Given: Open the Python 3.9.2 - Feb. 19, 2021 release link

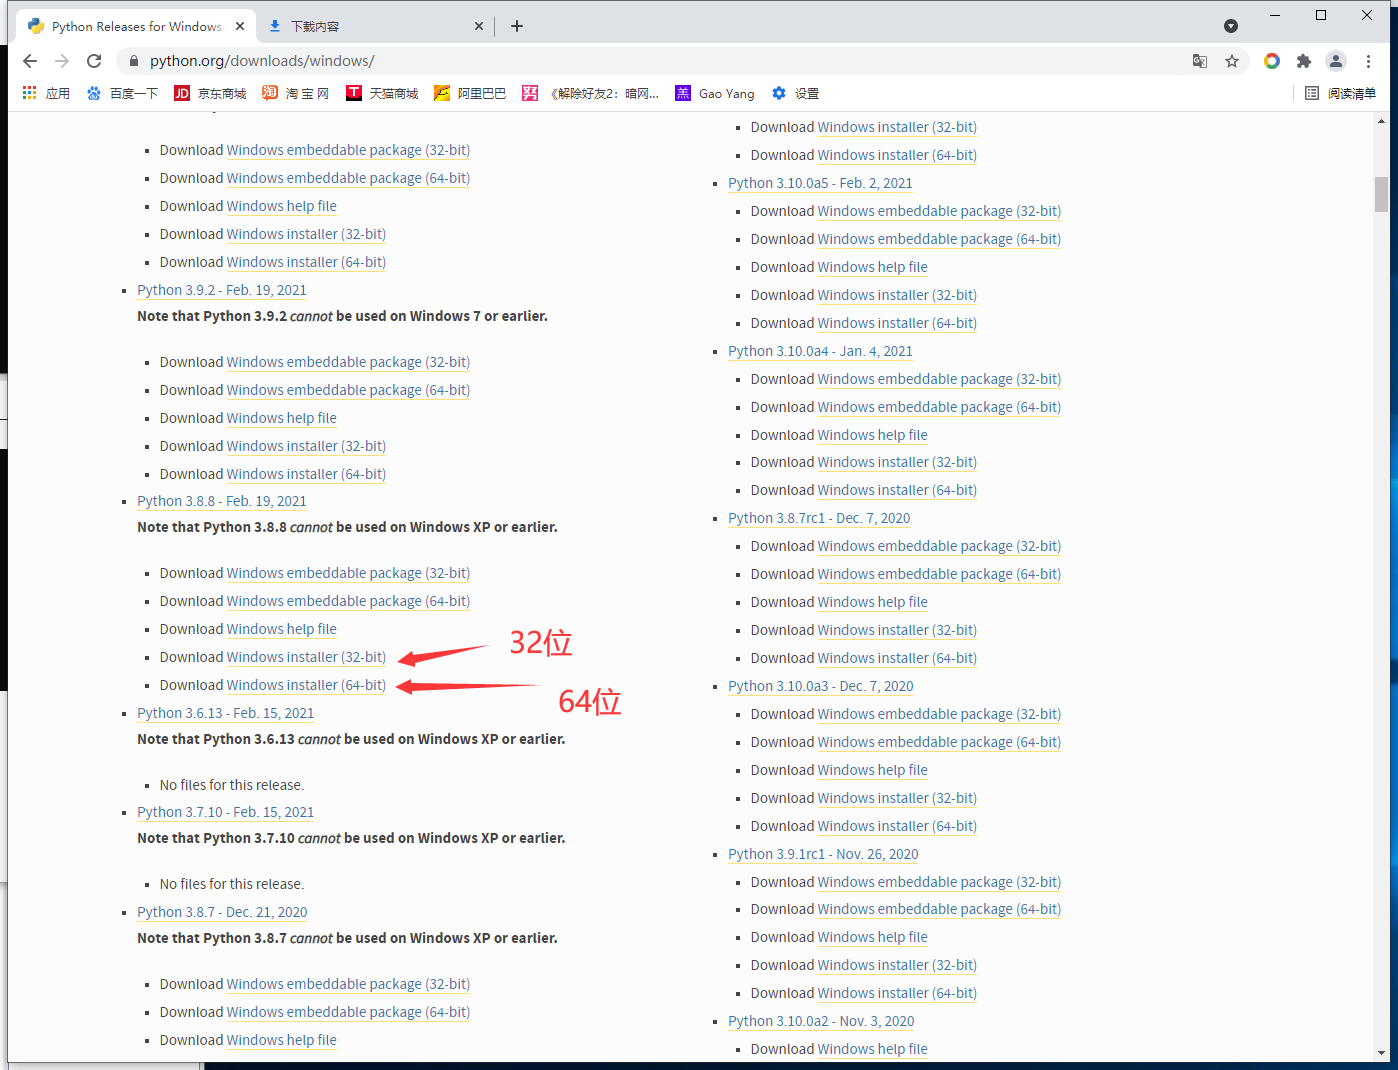Looking at the screenshot, I should tap(222, 290).
